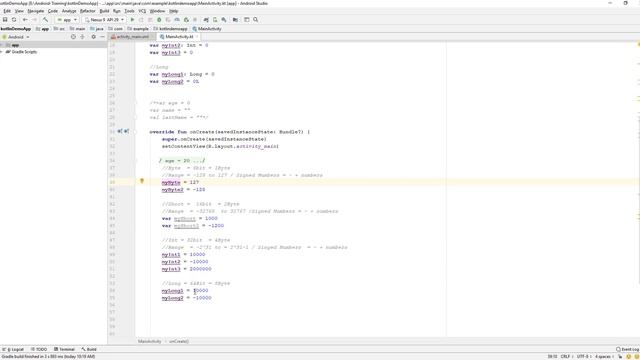Image resolution: width=640 pixels, height=360 pixels.
Task: Open the run configuration 'app' dropdown
Action: pyautogui.click(x=67, y=20)
